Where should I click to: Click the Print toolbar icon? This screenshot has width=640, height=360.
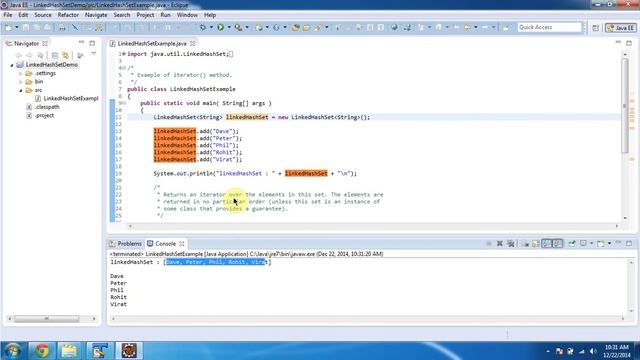[62, 27]
